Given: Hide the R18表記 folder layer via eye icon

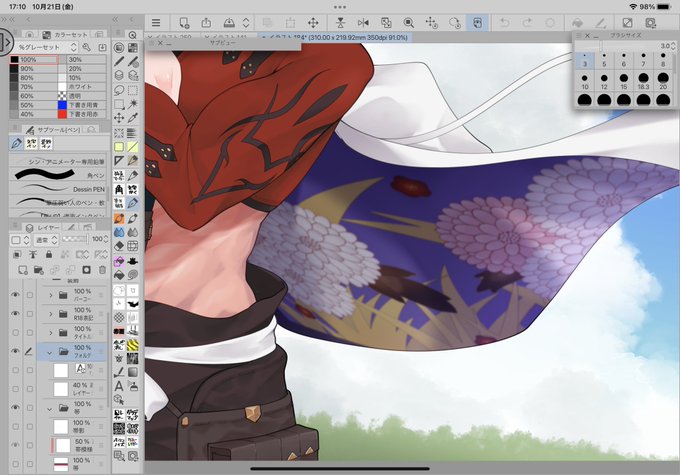Looking at the screenshot, I should point(16,314).
